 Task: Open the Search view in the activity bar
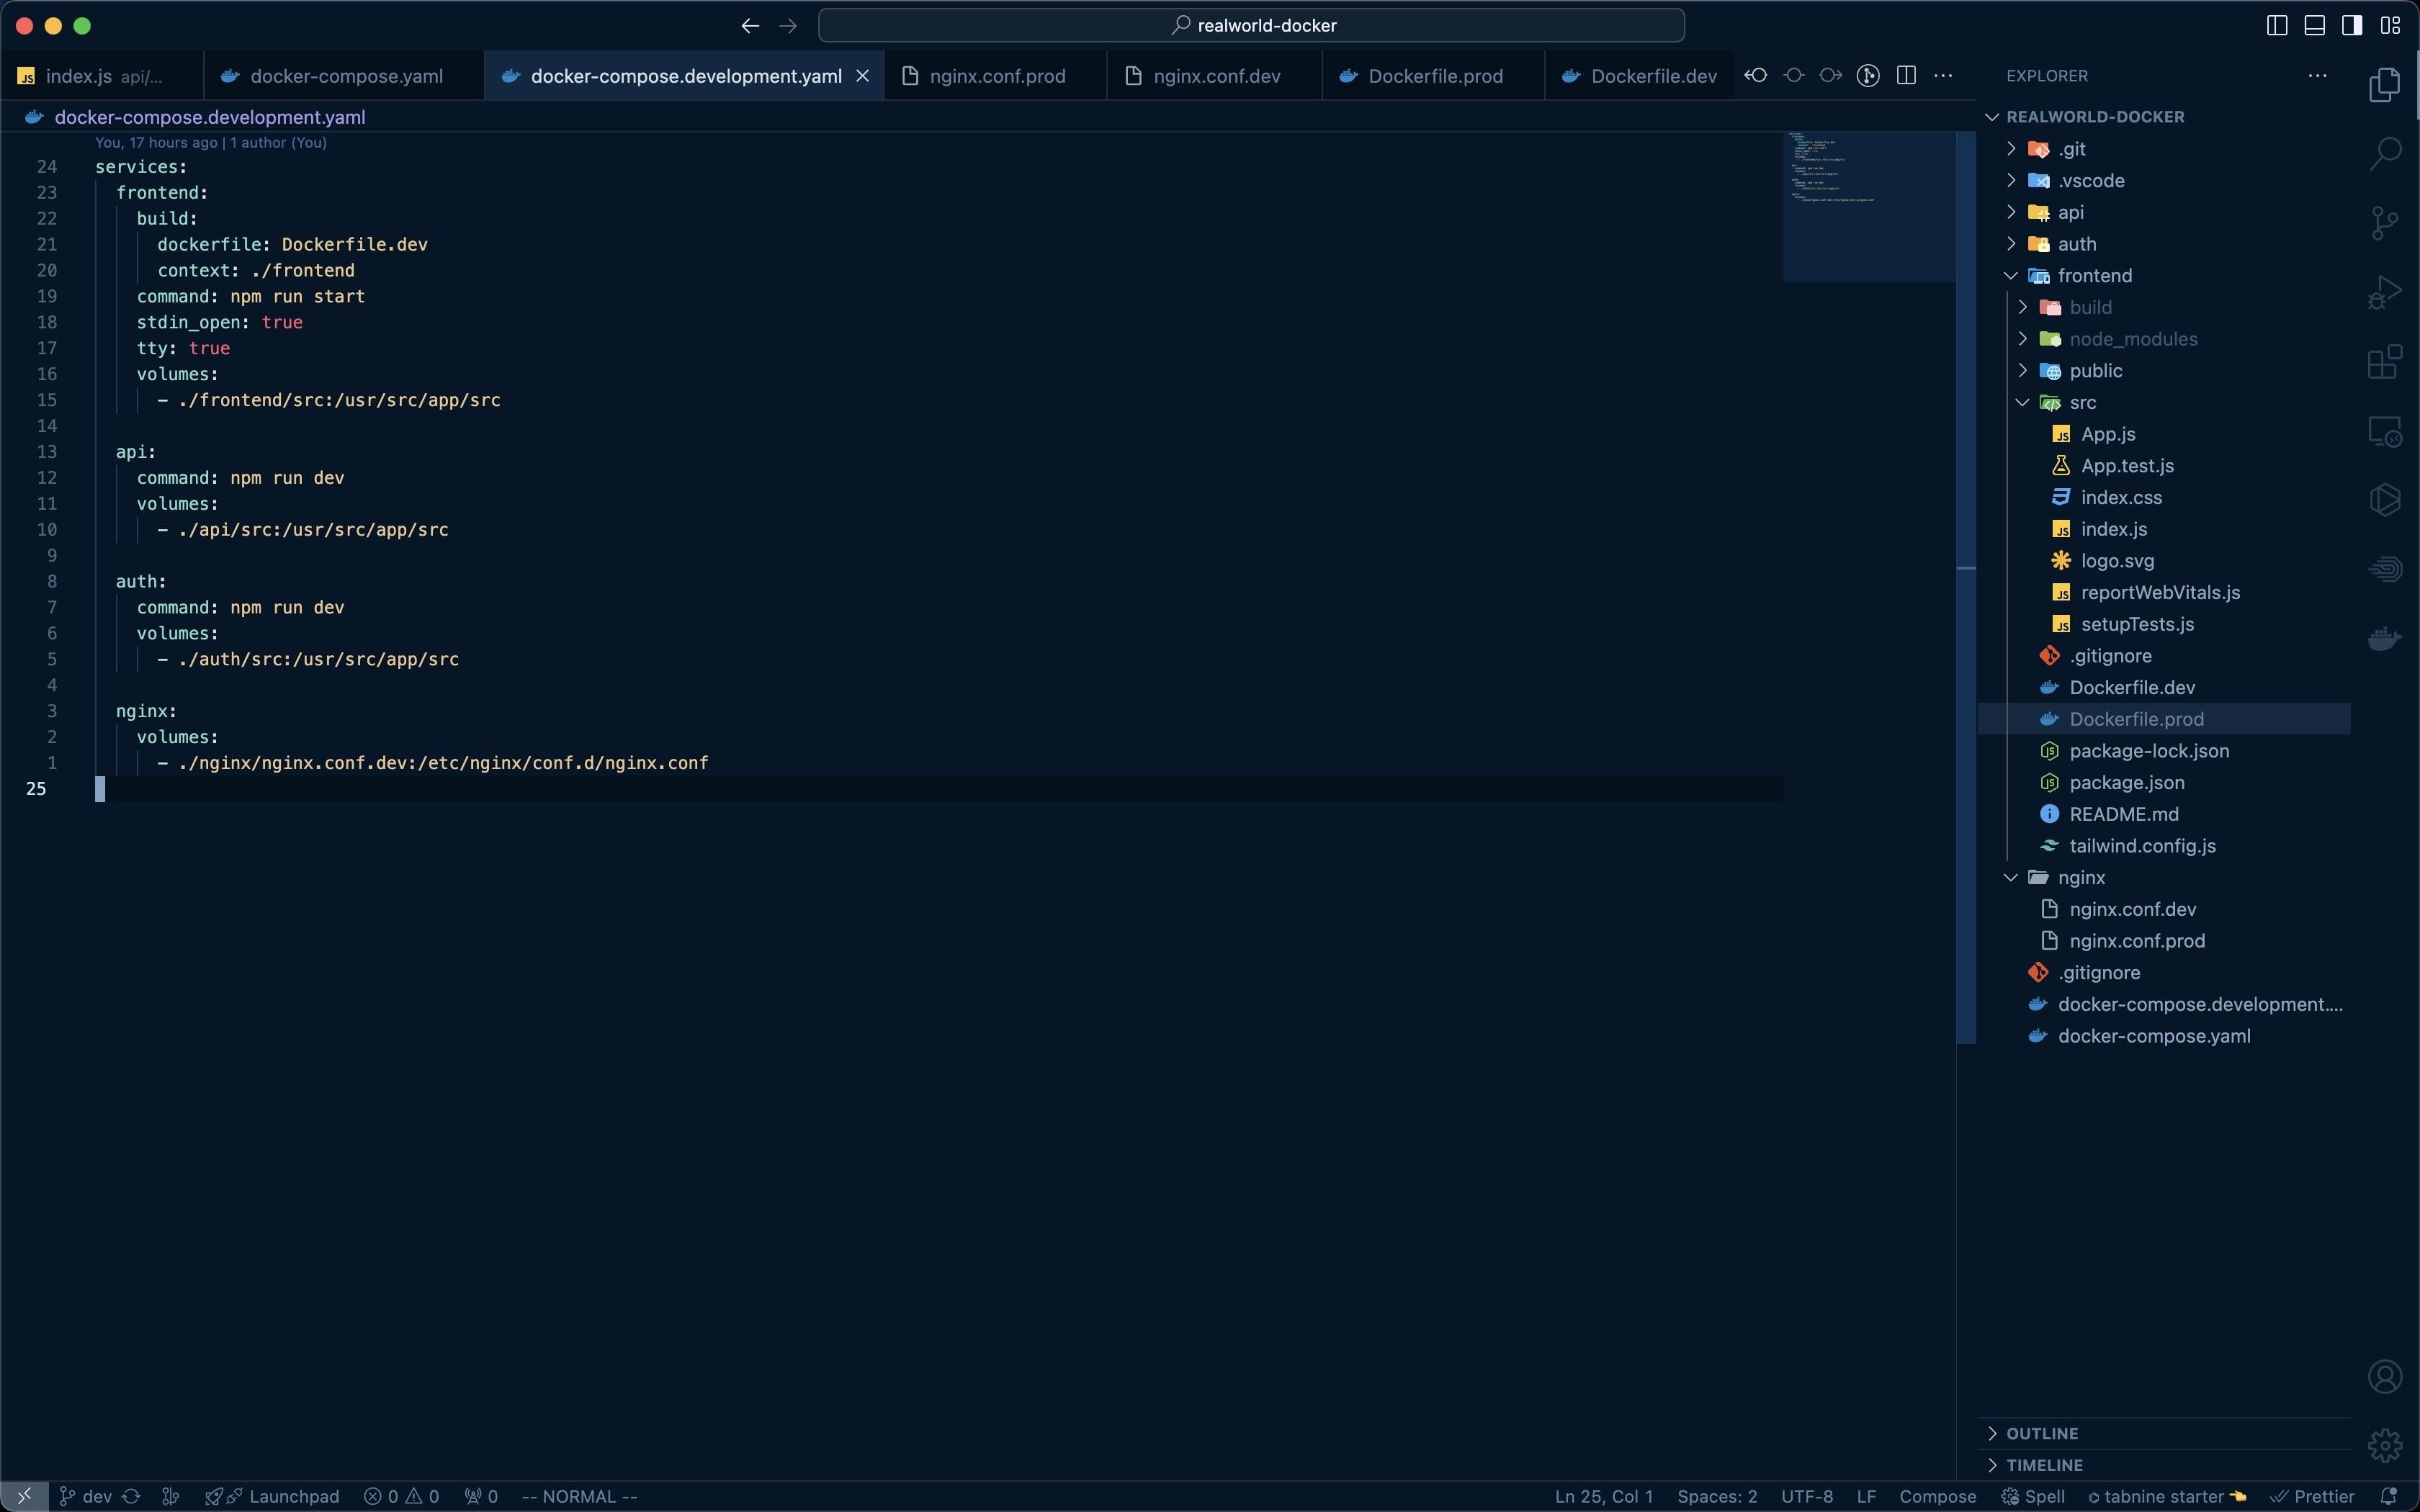tap(2385, 154)
